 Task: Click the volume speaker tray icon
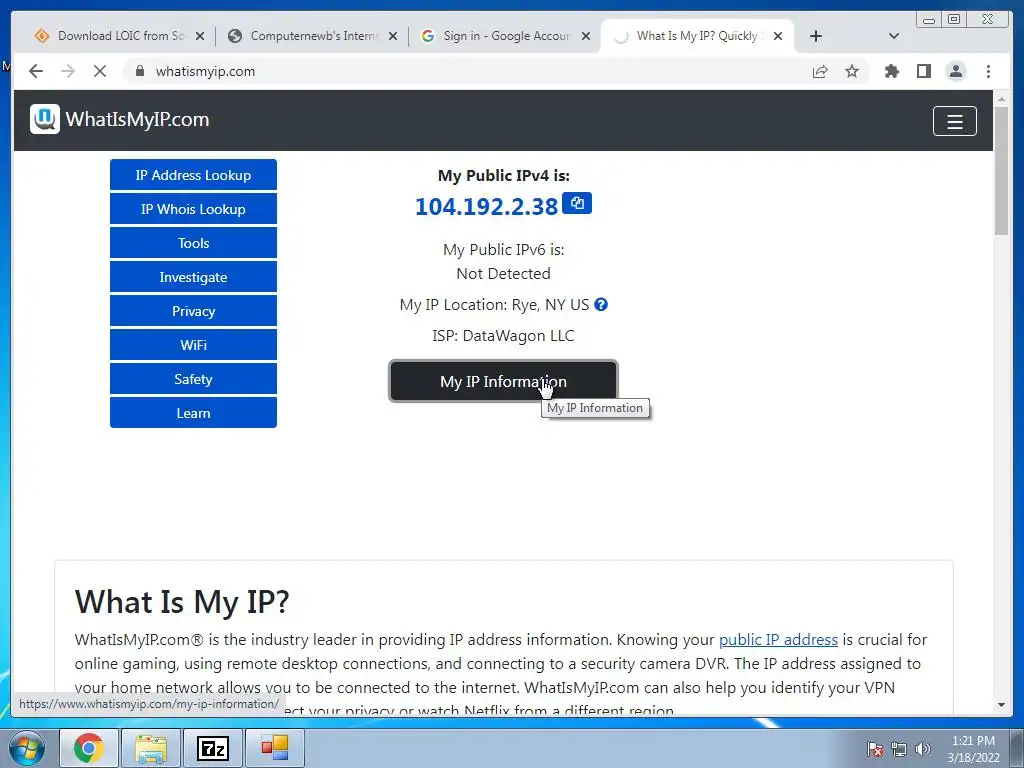(923, 749)
